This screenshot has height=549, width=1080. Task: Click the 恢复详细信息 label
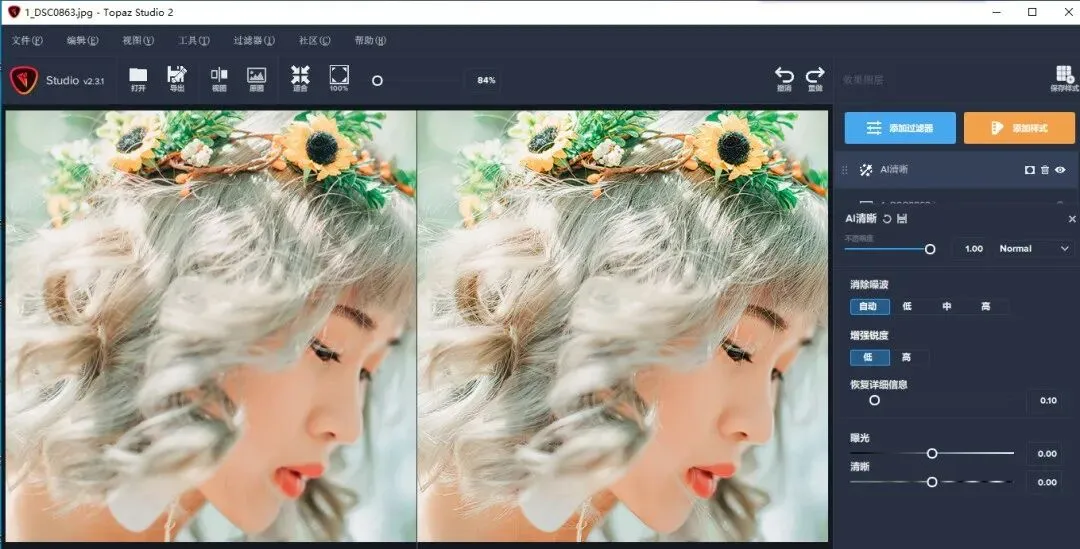coord(879,384)
